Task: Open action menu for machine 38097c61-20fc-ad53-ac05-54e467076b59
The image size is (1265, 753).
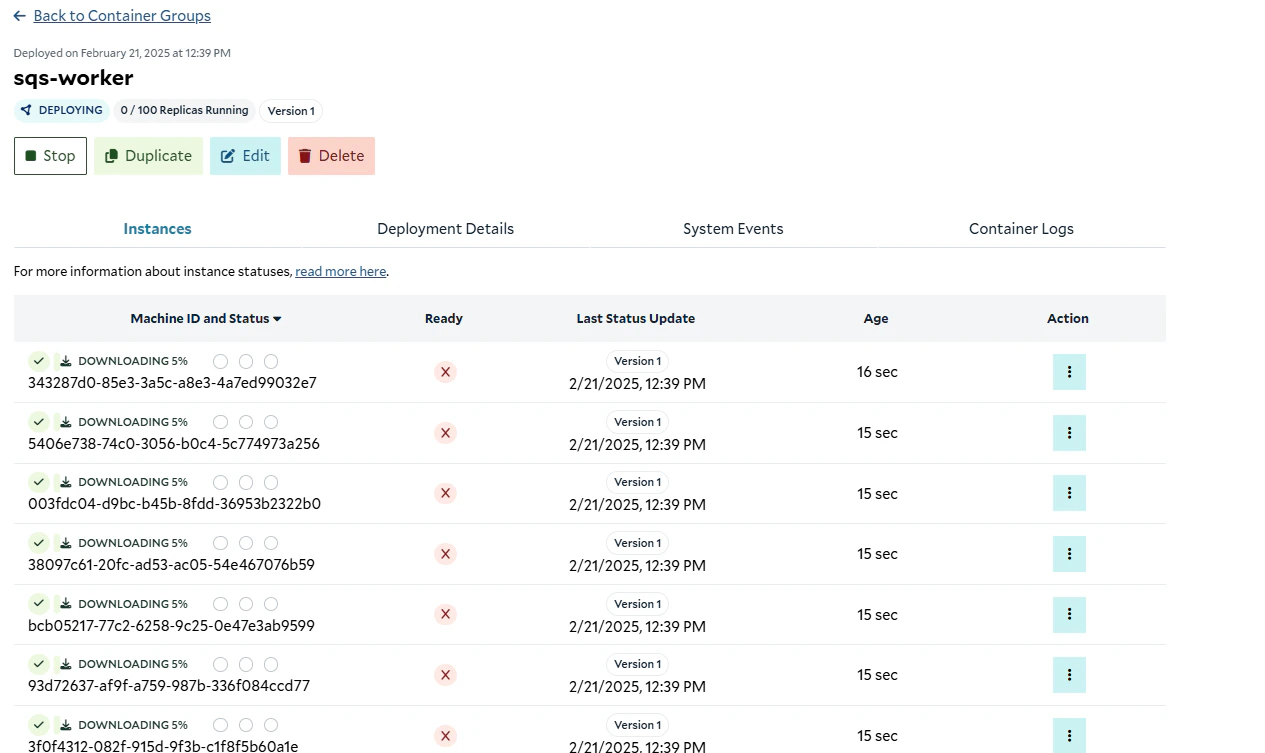Action: [1069, 554]
